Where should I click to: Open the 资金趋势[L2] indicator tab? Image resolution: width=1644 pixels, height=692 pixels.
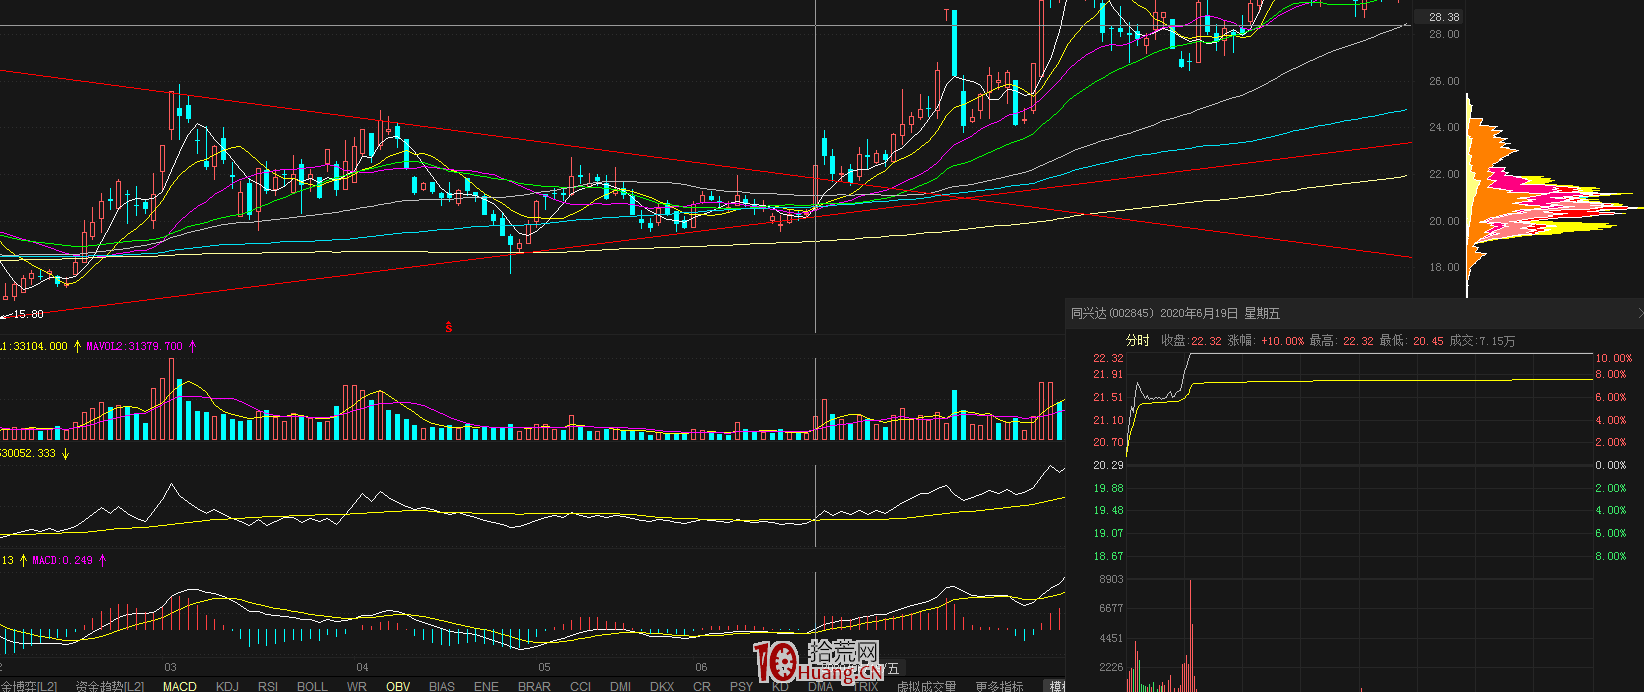pos(110,686)
